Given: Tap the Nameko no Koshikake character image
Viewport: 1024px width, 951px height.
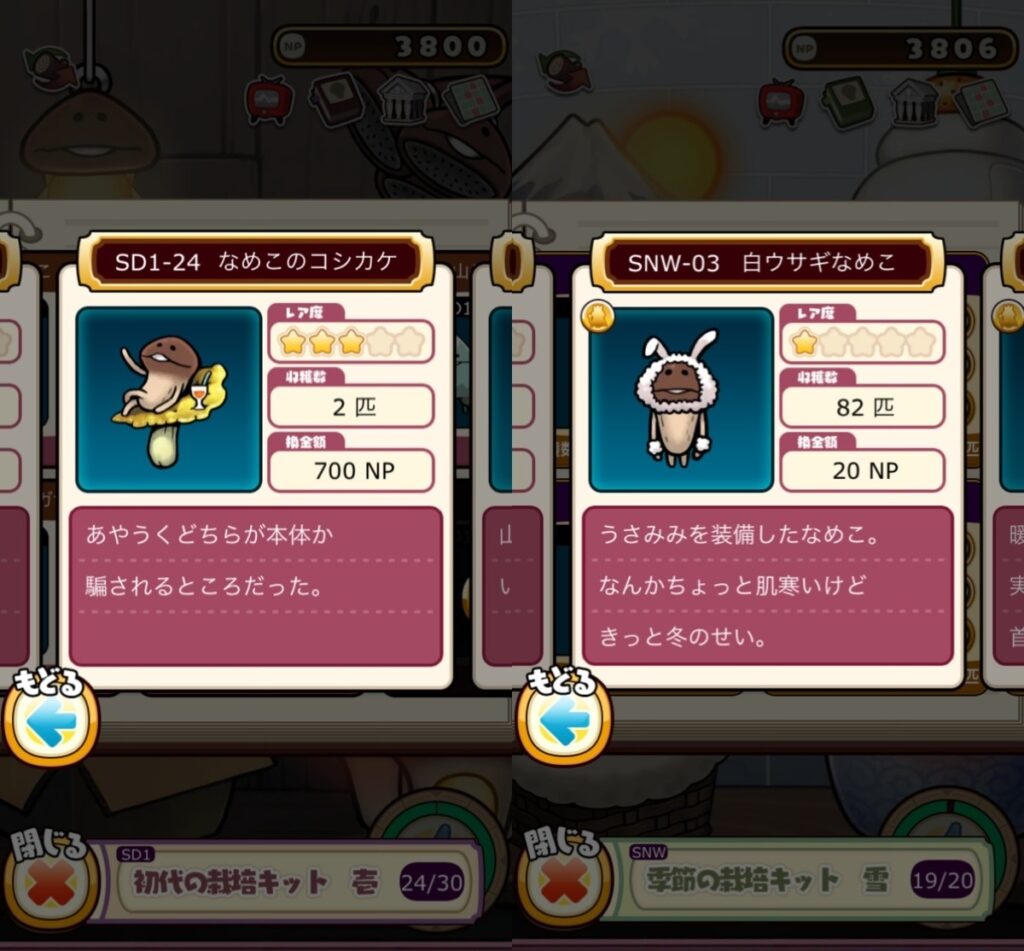Looking at the screenshot, I should [169, 399].
